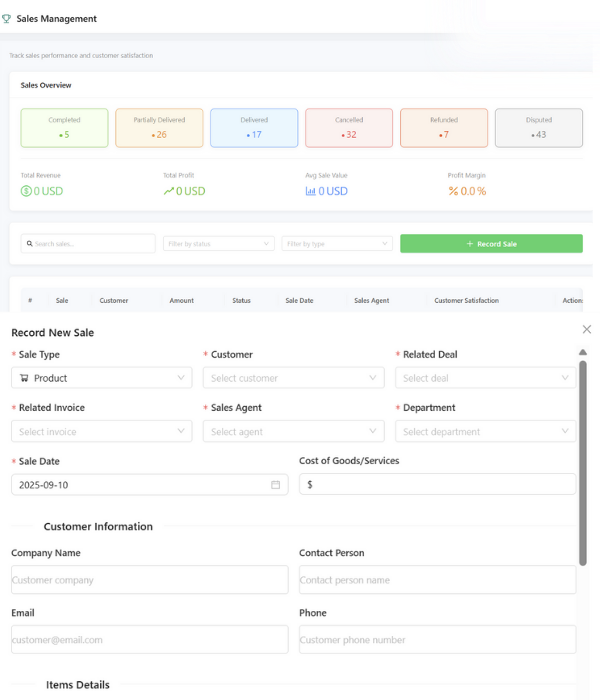Open the Select agent dropdown
This screenshot has height=700, width=600.
293,431
